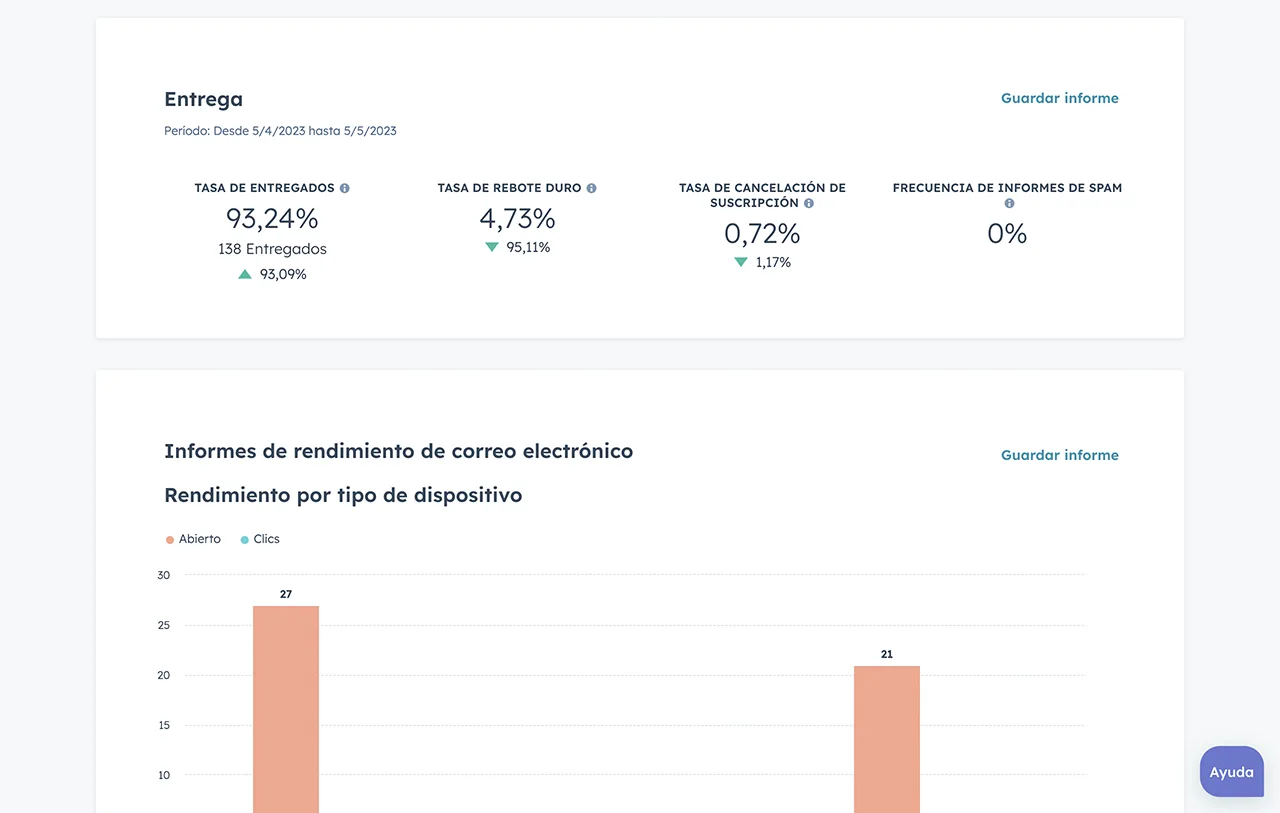
Task: Click info icon next to Tasa de entregados
Action: [x=345, y=188]
